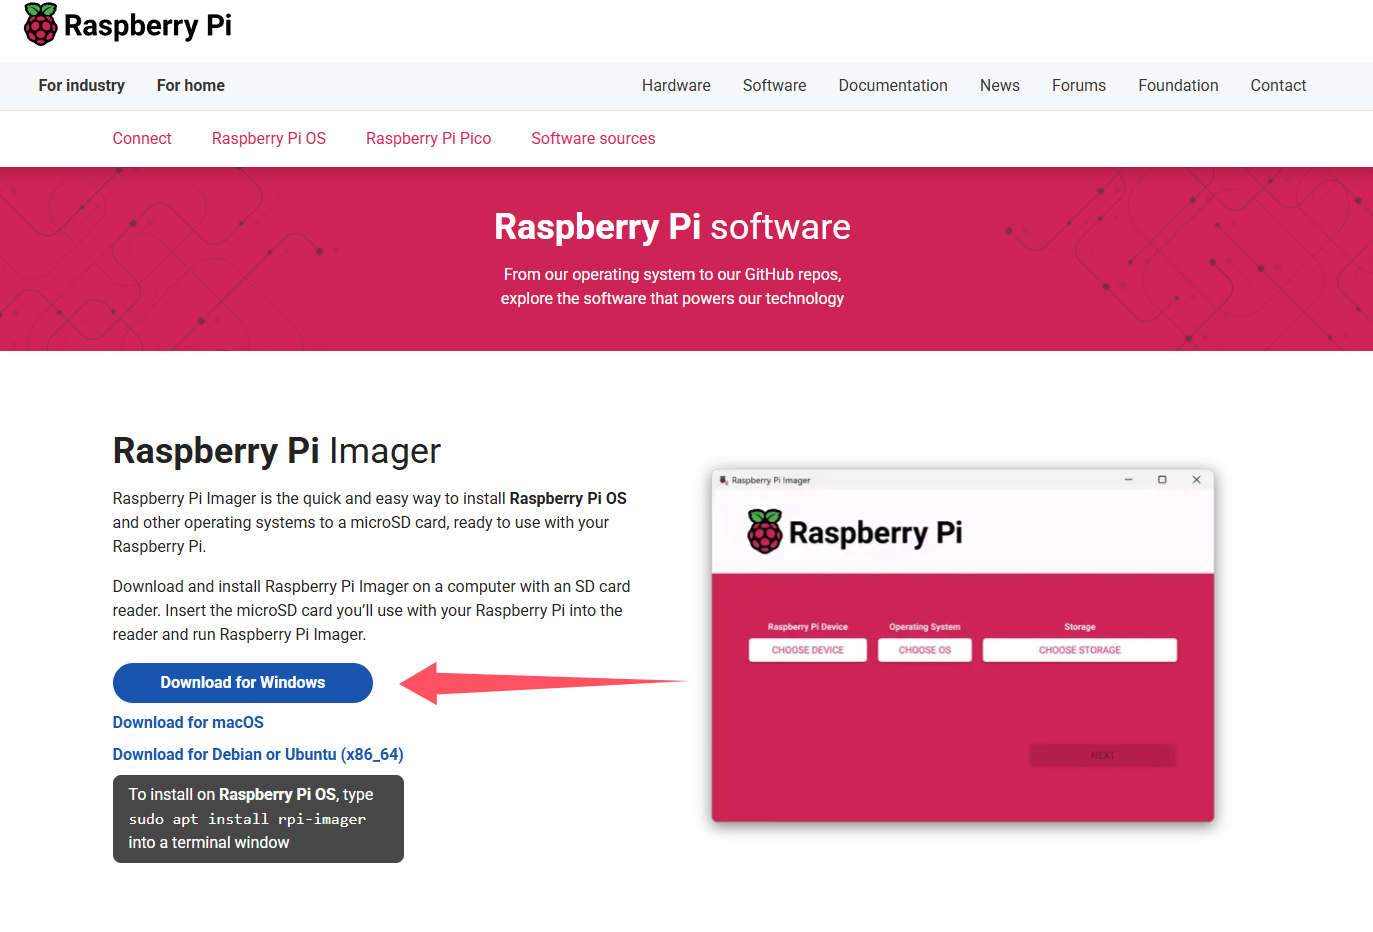1373x932 pixels.
Task: Open the Foundation page
Action: (1178, 86)
